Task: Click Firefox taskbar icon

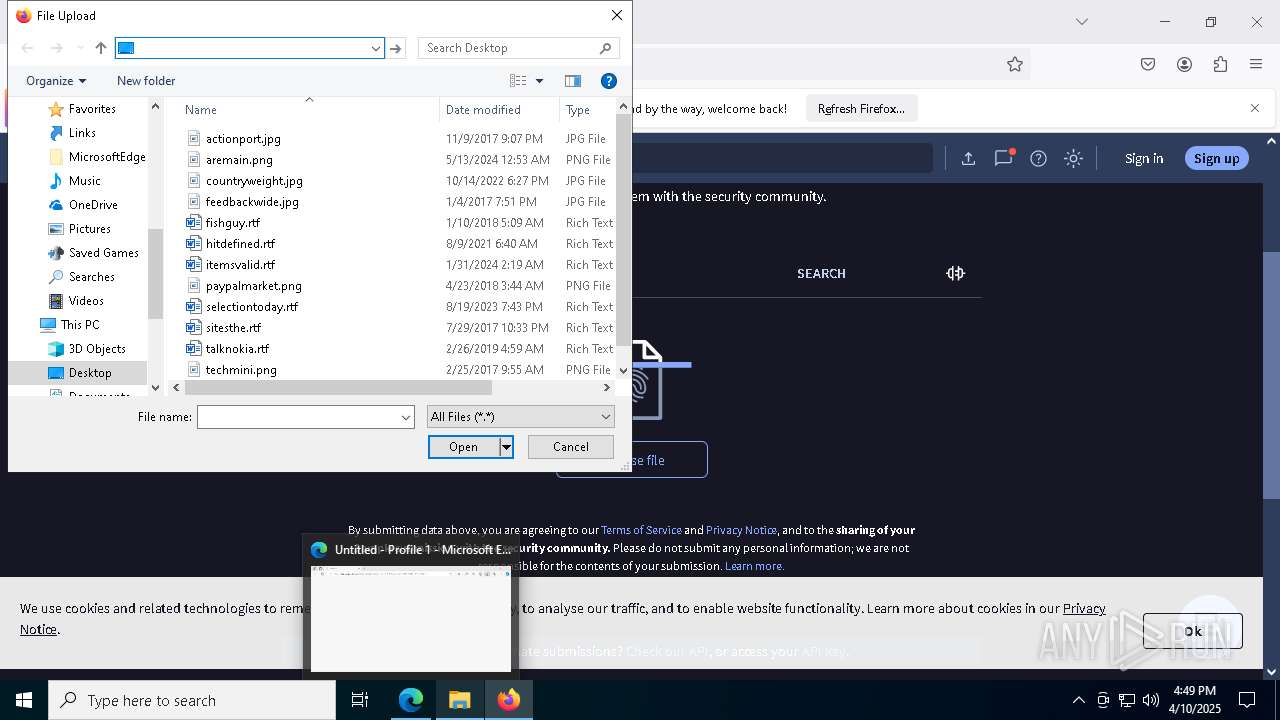Action: pyautogui.click(x=509, y=700)
